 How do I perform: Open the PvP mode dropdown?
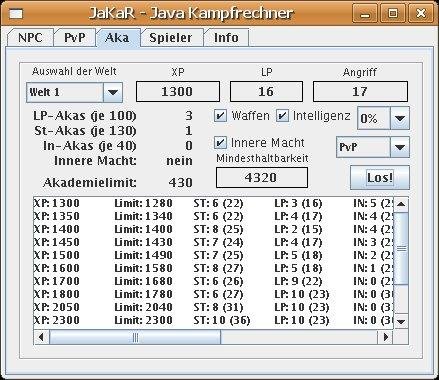(x=399, y=147)
